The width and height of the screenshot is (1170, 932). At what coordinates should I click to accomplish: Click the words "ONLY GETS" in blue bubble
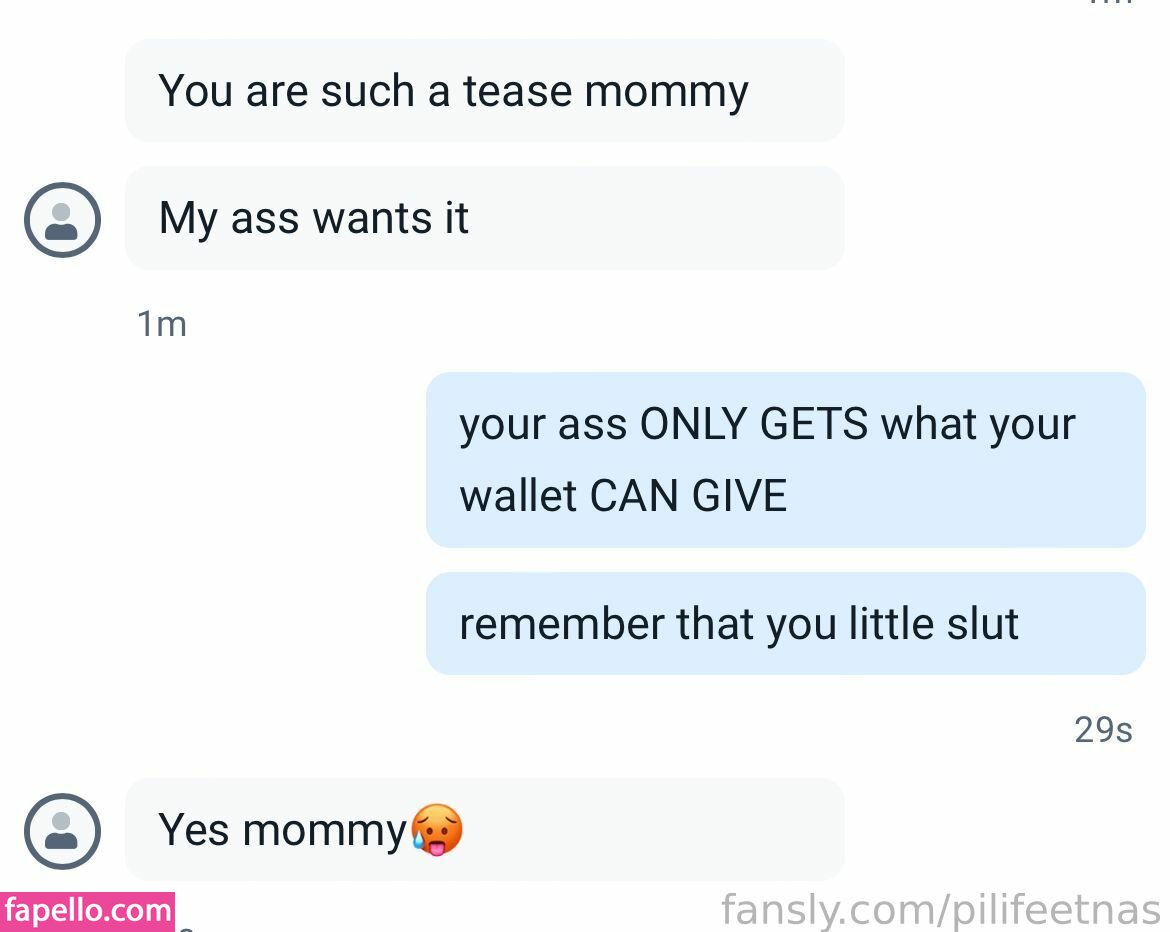754,425
